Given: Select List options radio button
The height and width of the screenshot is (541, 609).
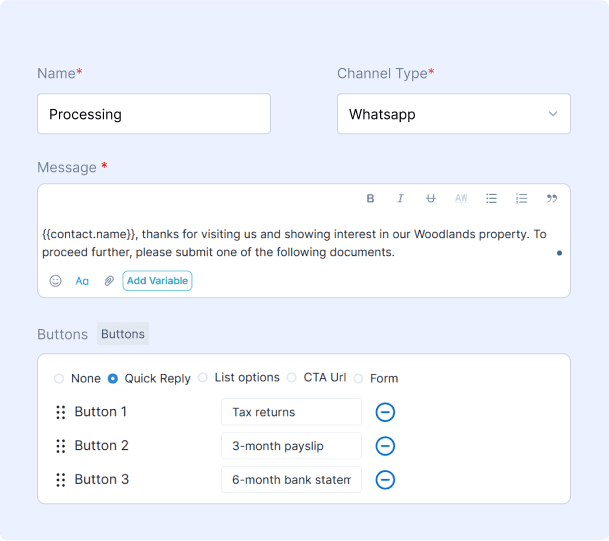Looking at the screenshot, I should pos(203,378).
